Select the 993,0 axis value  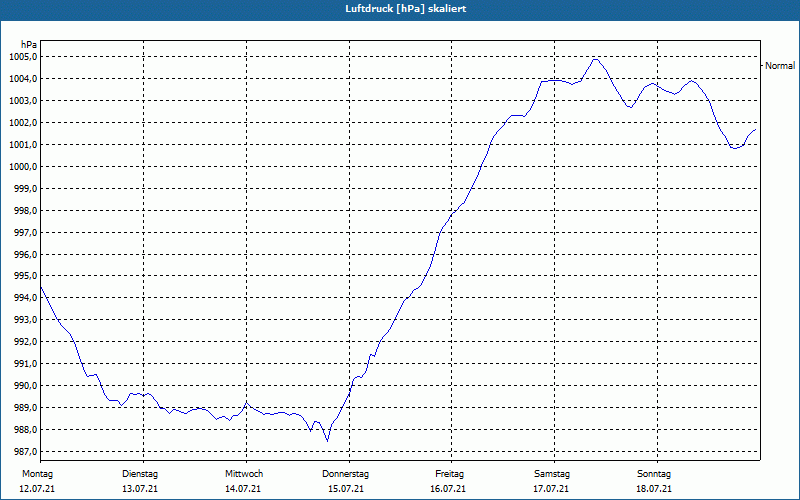tap(25, 319)
